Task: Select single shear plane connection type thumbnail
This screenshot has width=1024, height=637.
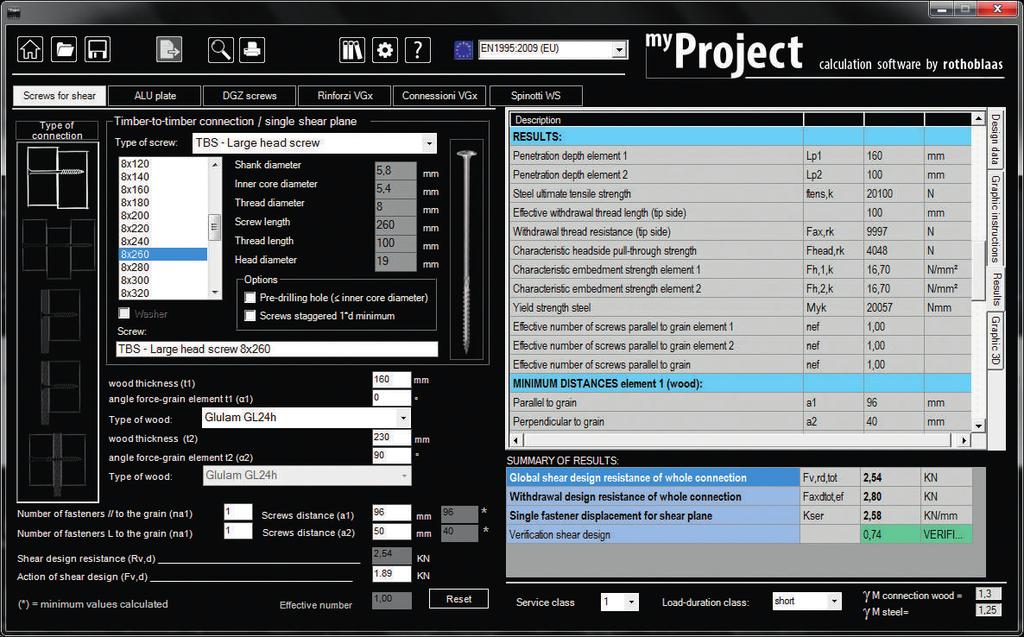Action: click(57, 178)
